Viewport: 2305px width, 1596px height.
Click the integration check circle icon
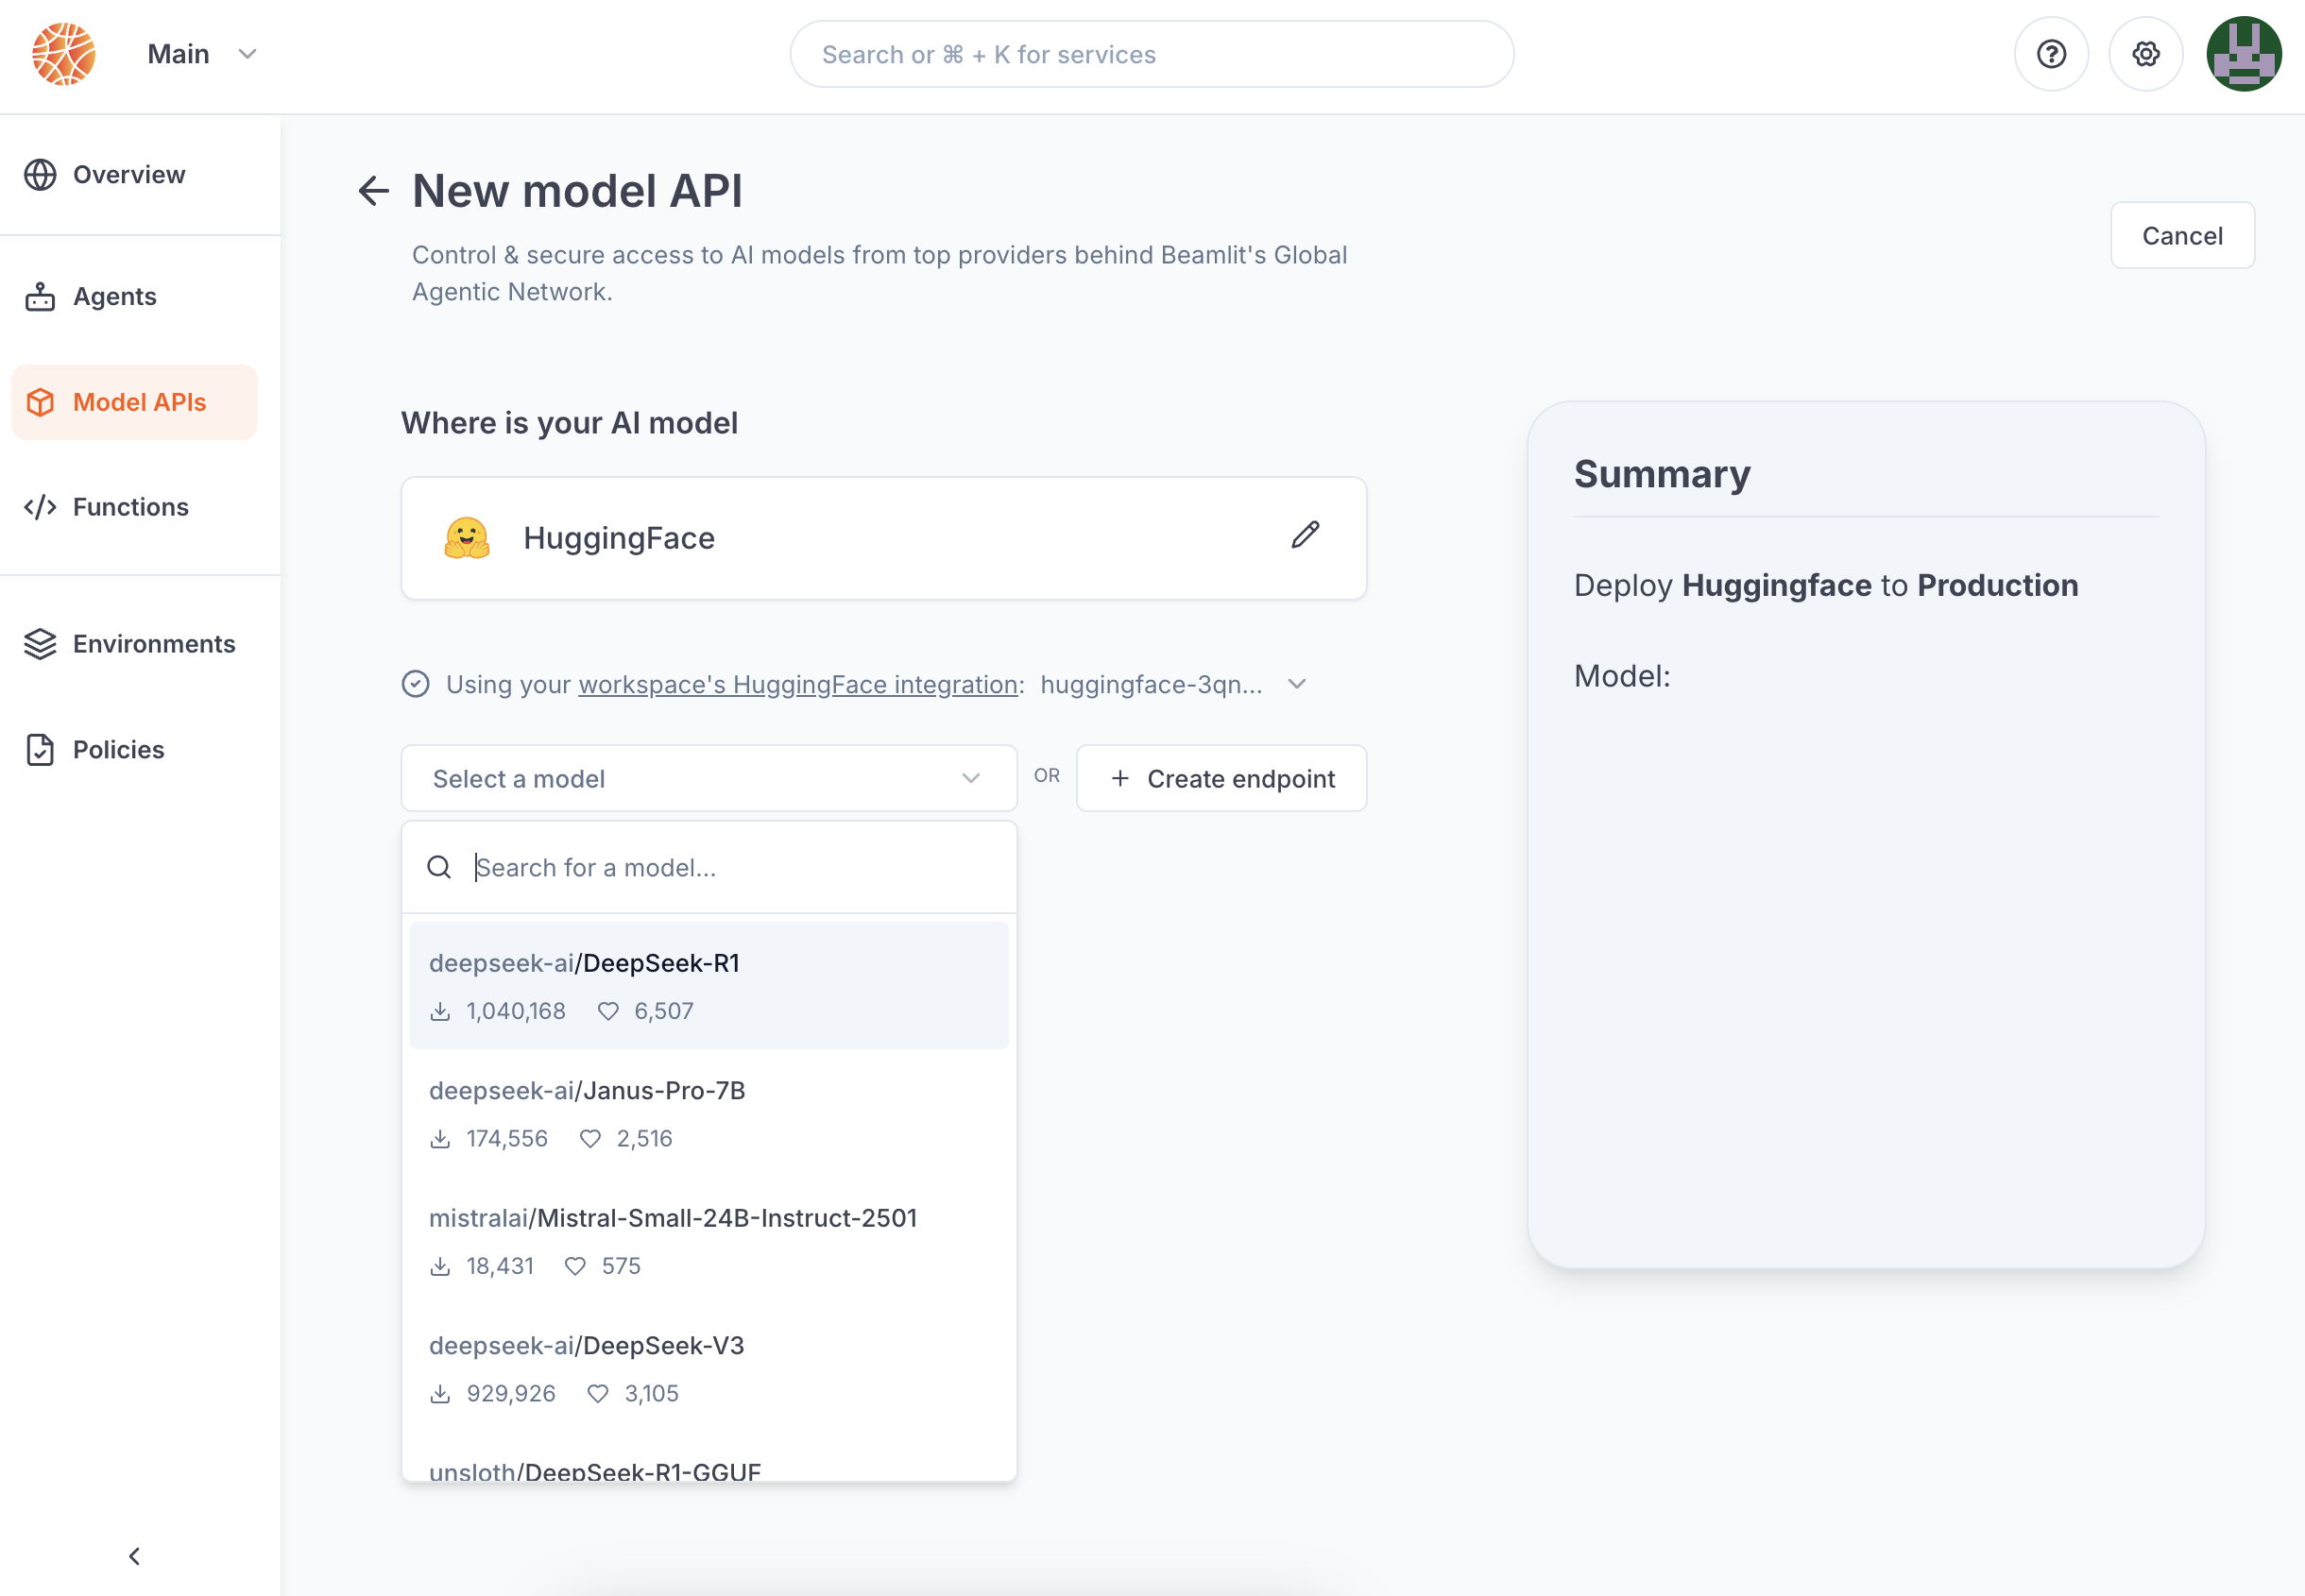pos(416,684)
